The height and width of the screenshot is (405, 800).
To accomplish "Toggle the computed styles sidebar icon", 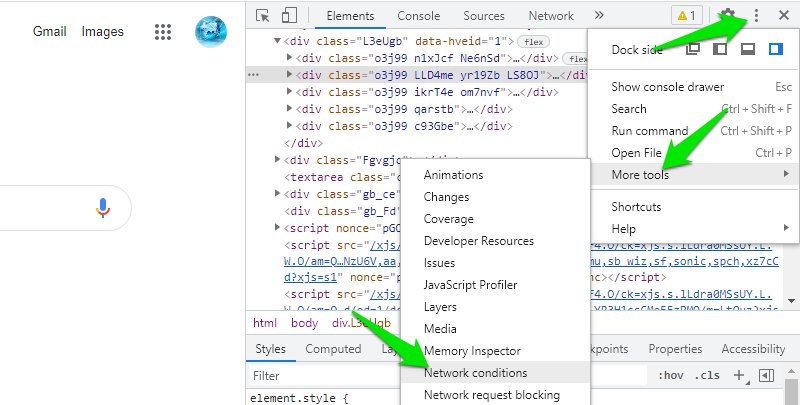I will 766,375.
